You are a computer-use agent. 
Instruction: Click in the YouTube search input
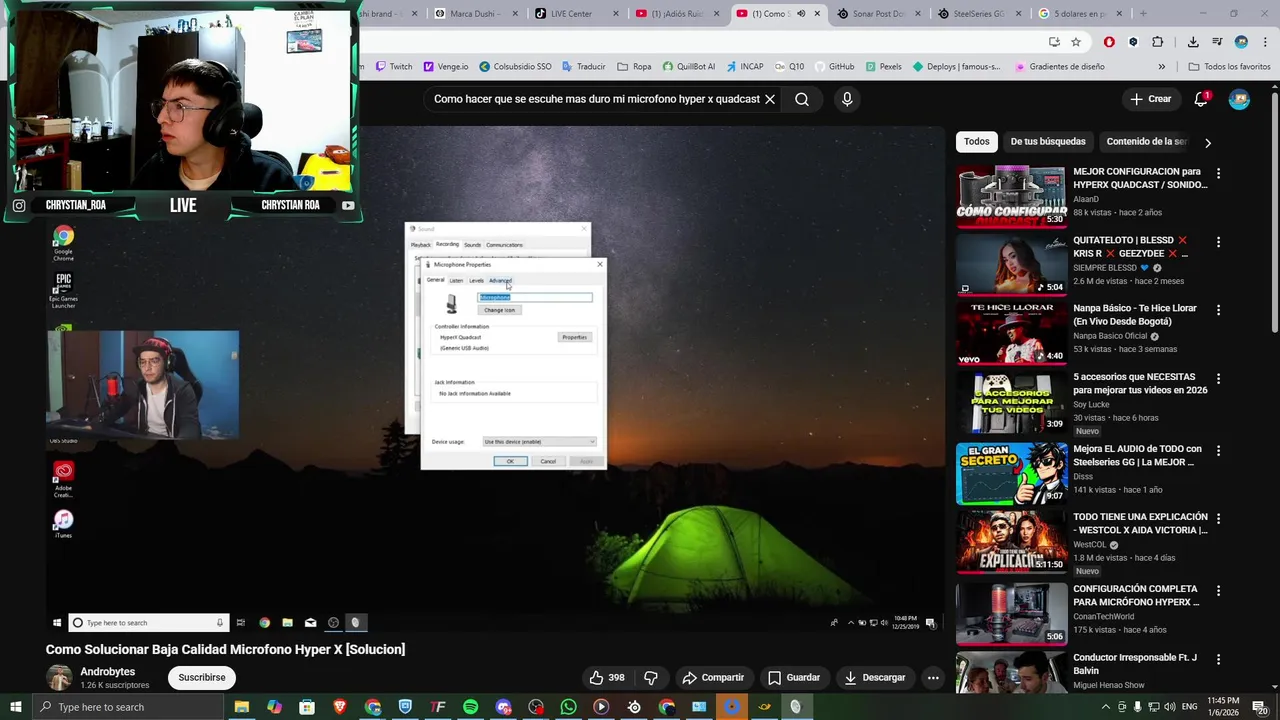point(596,99)
